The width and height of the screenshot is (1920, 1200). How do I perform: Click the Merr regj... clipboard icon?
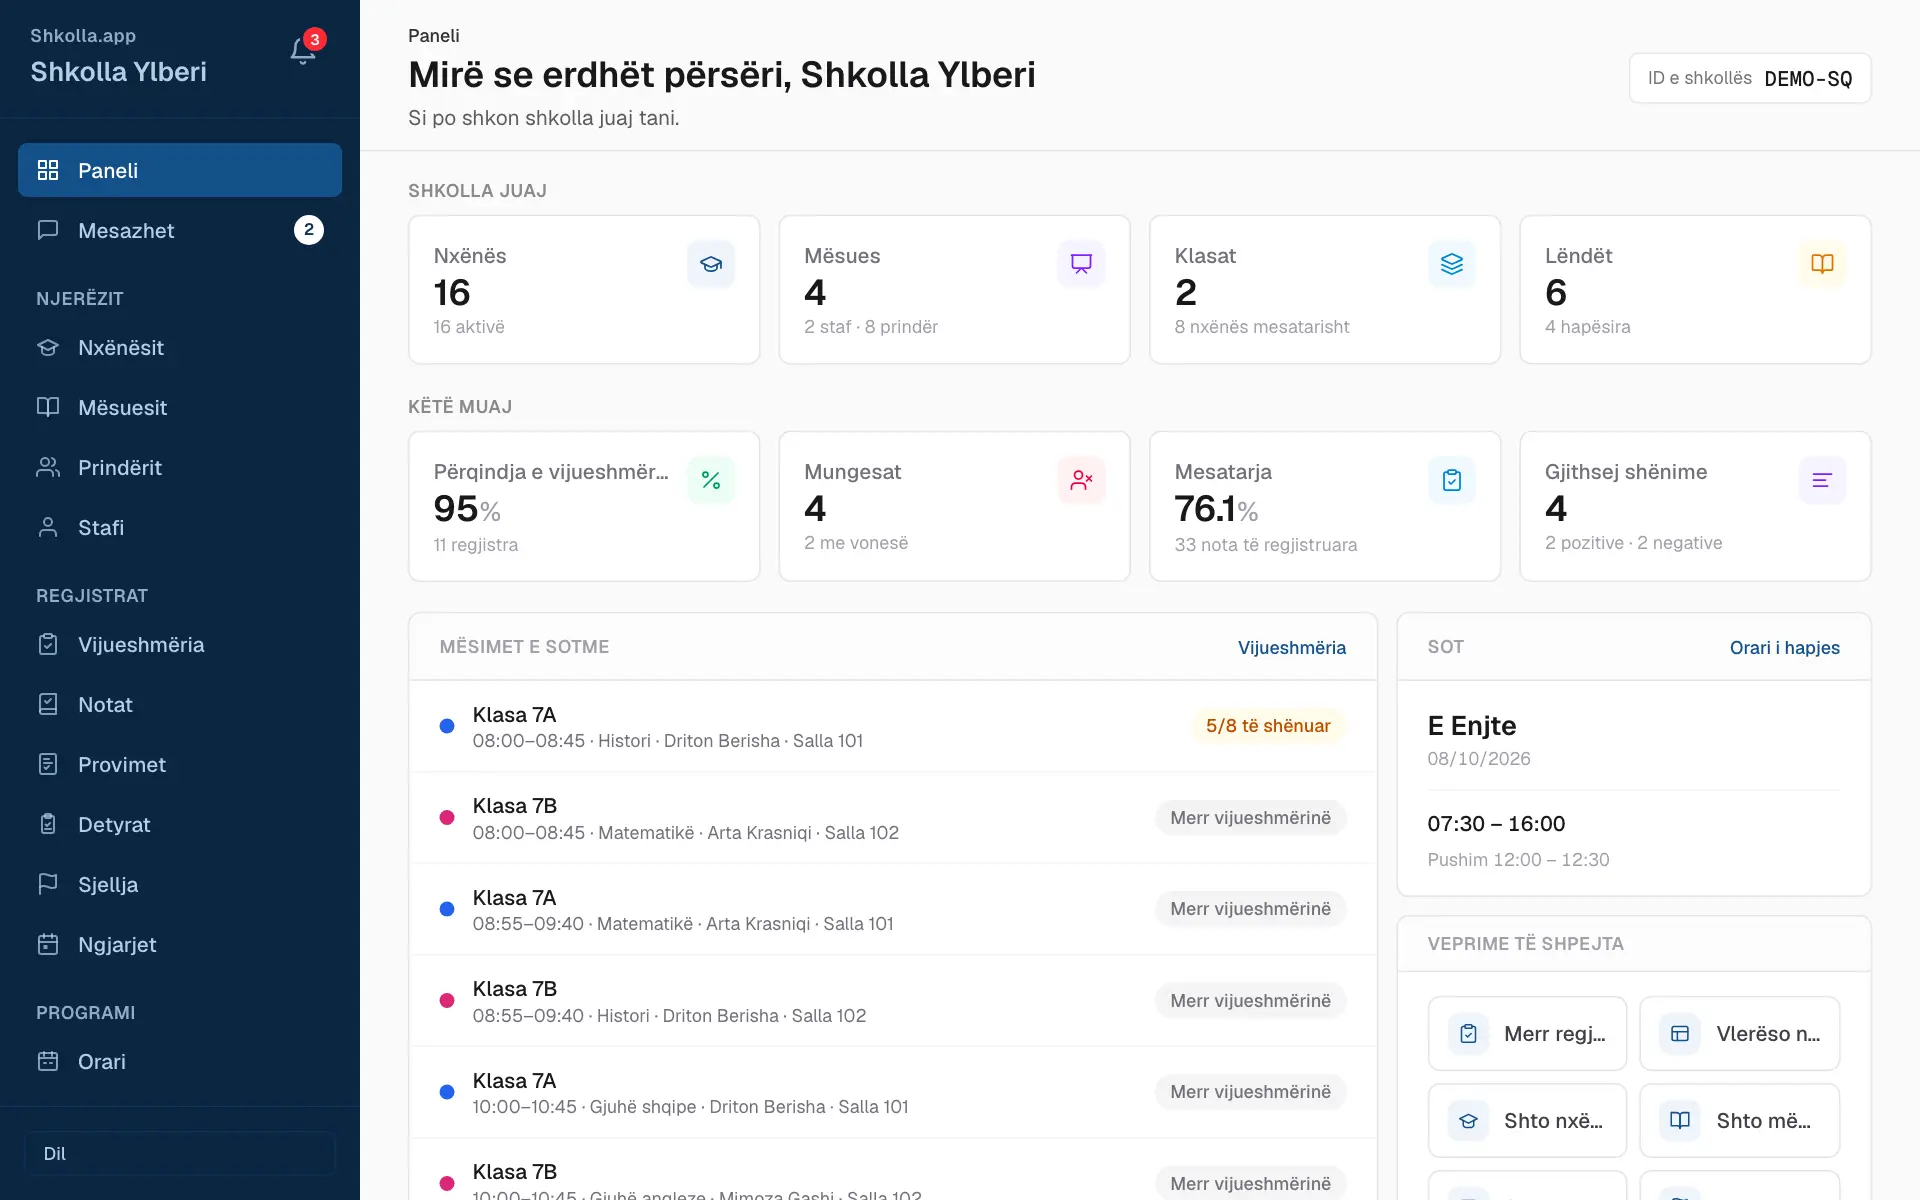click(1468, 1034)
